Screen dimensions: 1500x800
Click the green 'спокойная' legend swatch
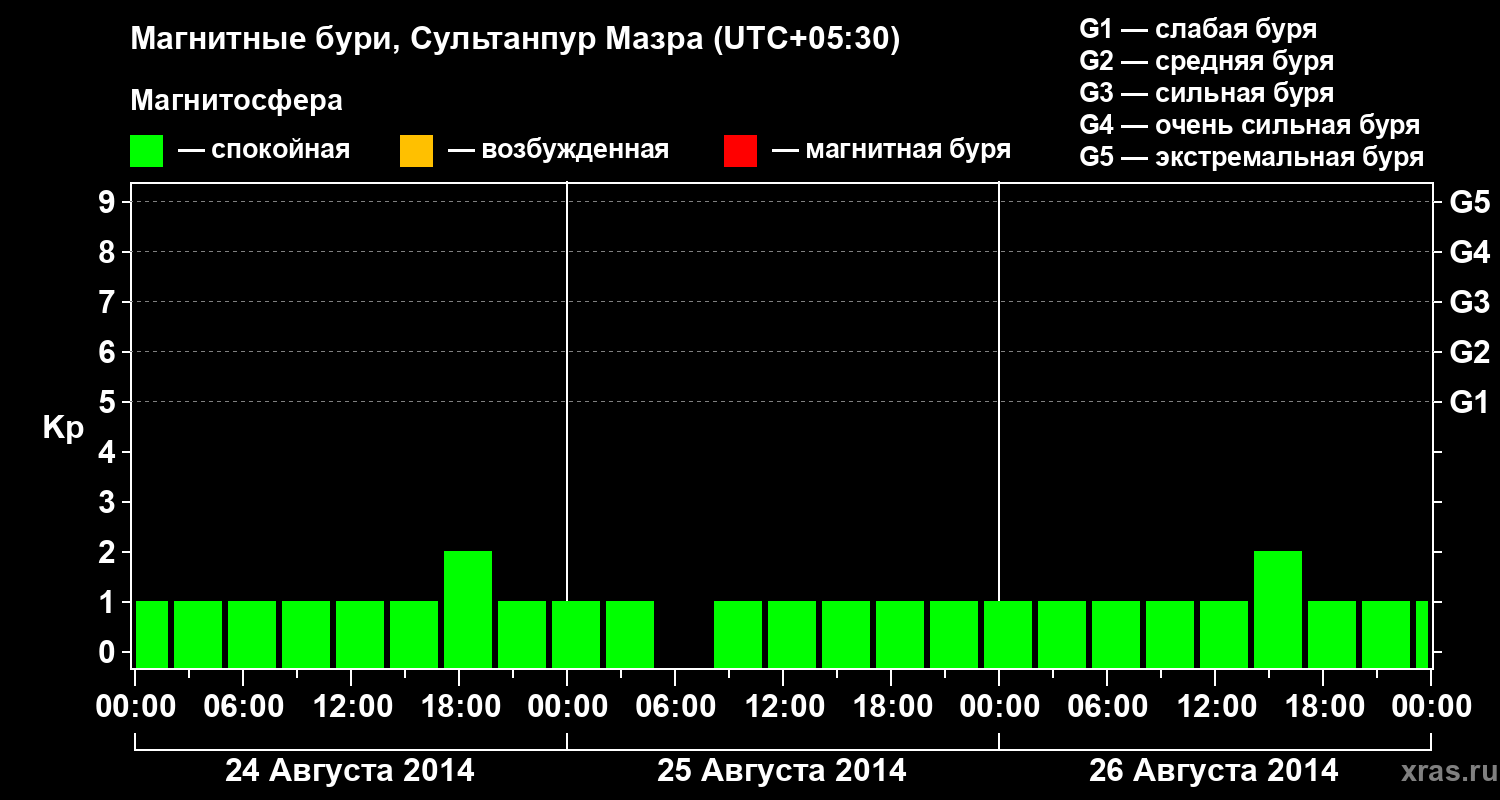[147, 151]
